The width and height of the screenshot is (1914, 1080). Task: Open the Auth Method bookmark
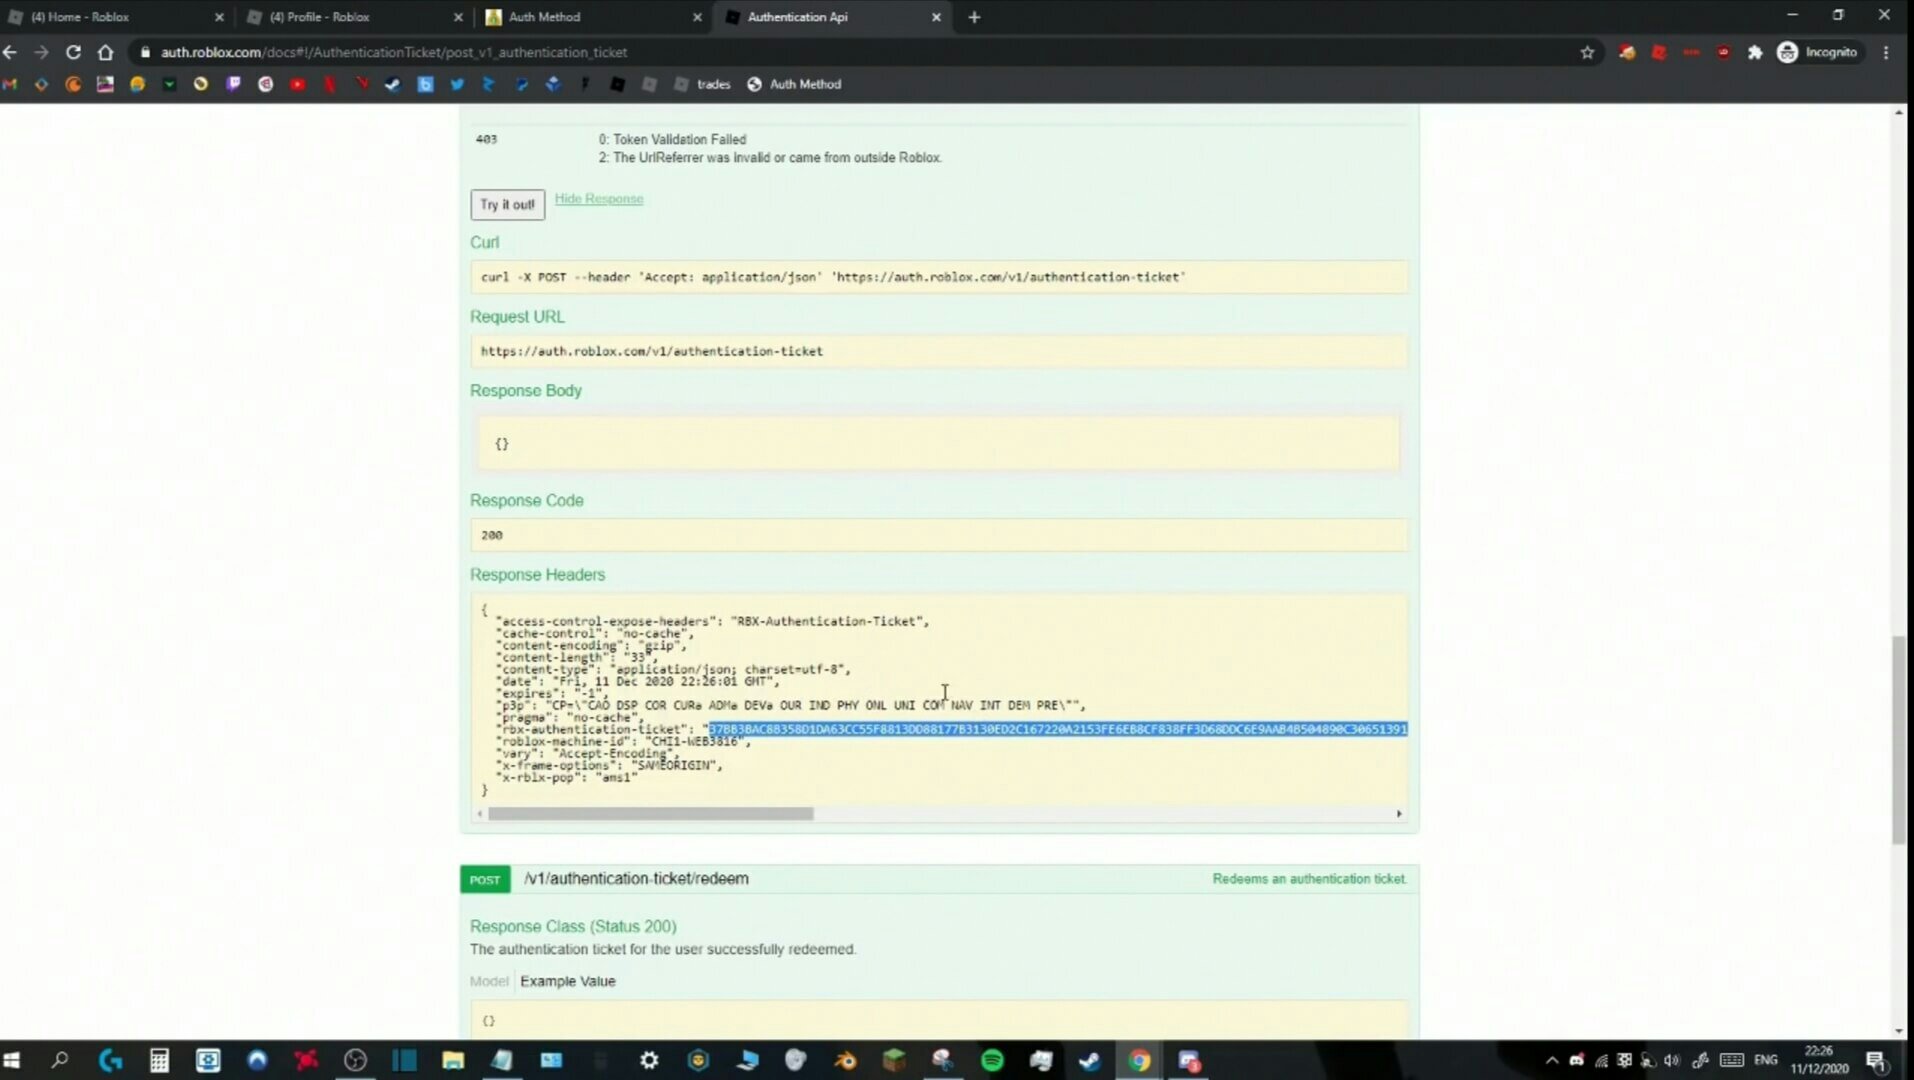(x=794, y=84)
